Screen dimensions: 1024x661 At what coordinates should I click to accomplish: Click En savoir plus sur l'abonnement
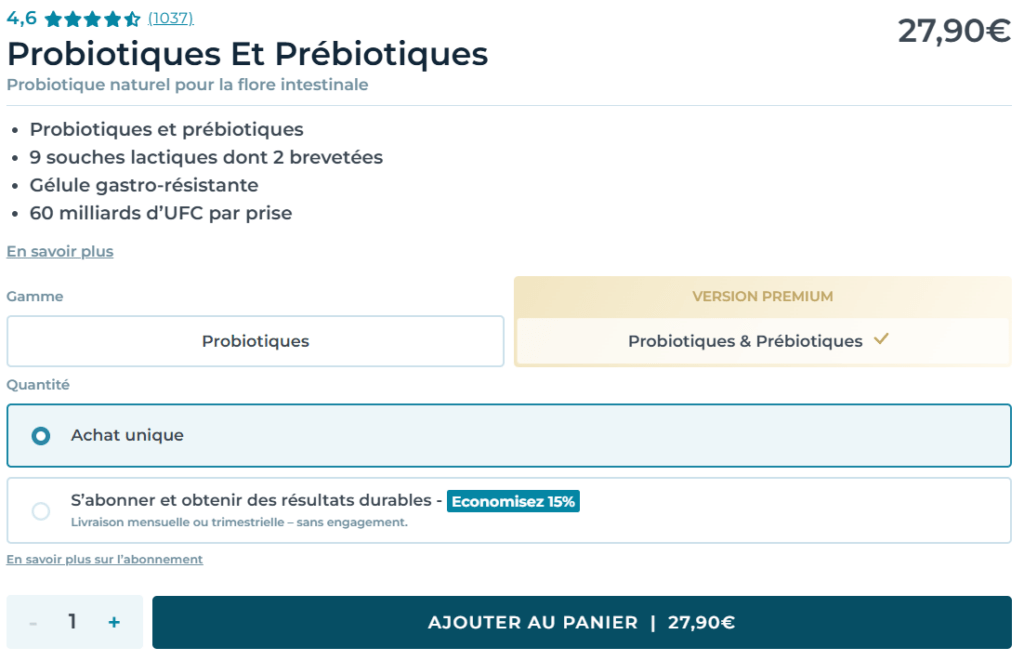104,560
